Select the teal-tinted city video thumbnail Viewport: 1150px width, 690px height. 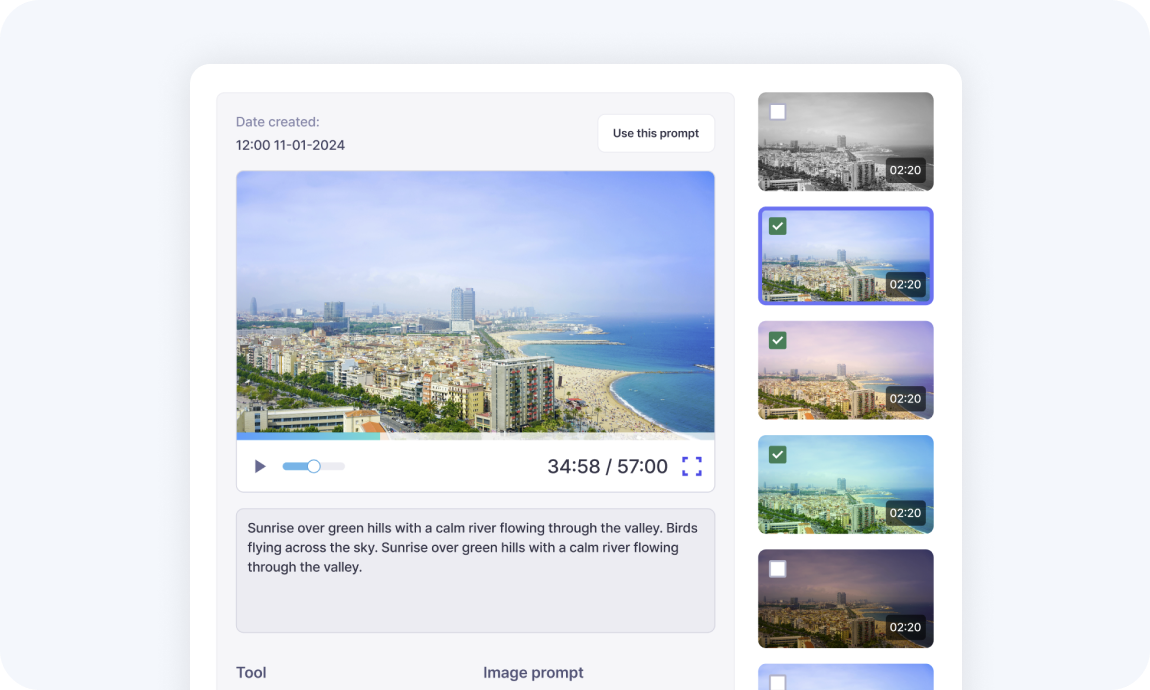(846, 485)
